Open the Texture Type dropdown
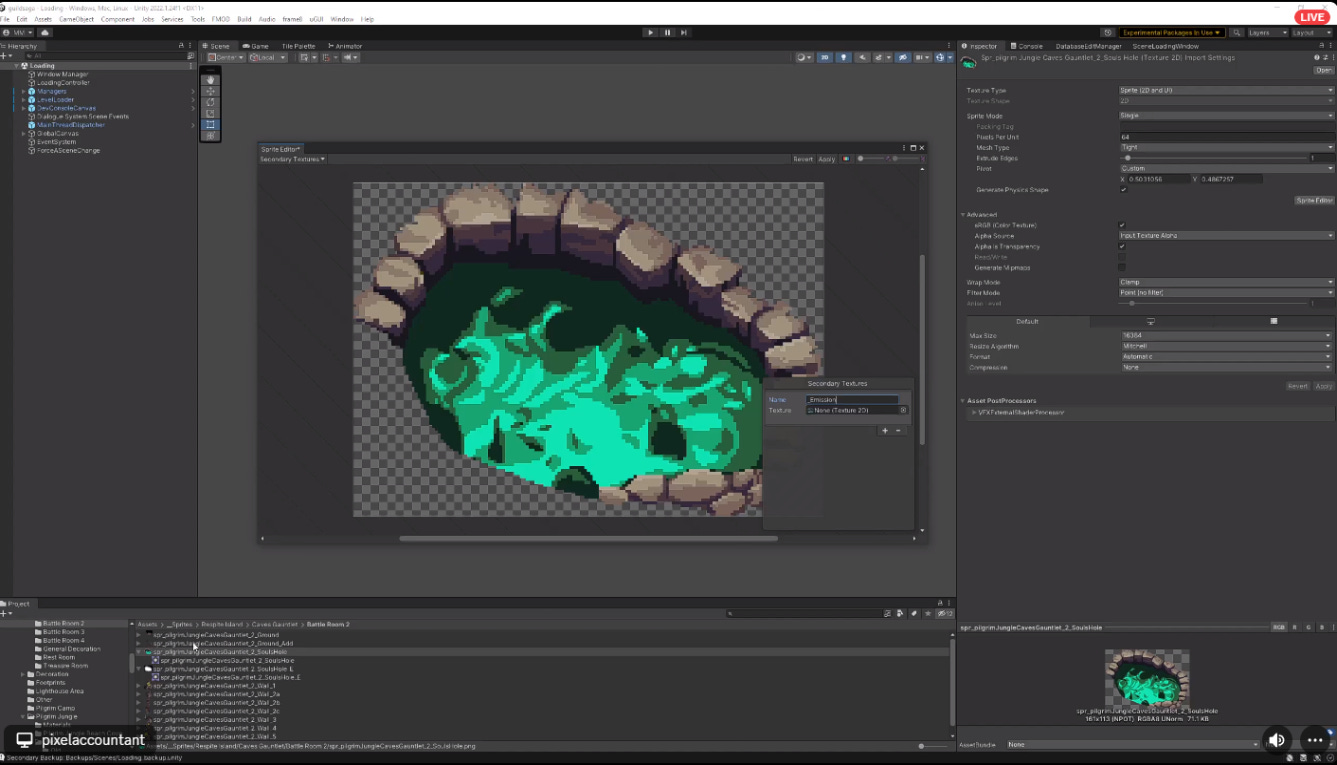This screenshot has width=1337, height=765. (x=1225, y=90)
